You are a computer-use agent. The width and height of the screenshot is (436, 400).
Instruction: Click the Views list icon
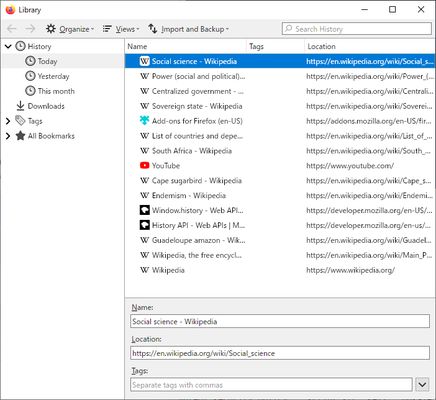pyautogui.click(x=107, y=29)
